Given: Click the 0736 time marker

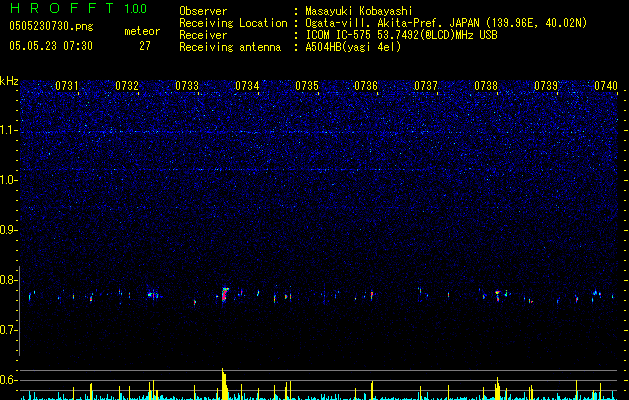Looking at the screenshot, I should pos(366,86).
